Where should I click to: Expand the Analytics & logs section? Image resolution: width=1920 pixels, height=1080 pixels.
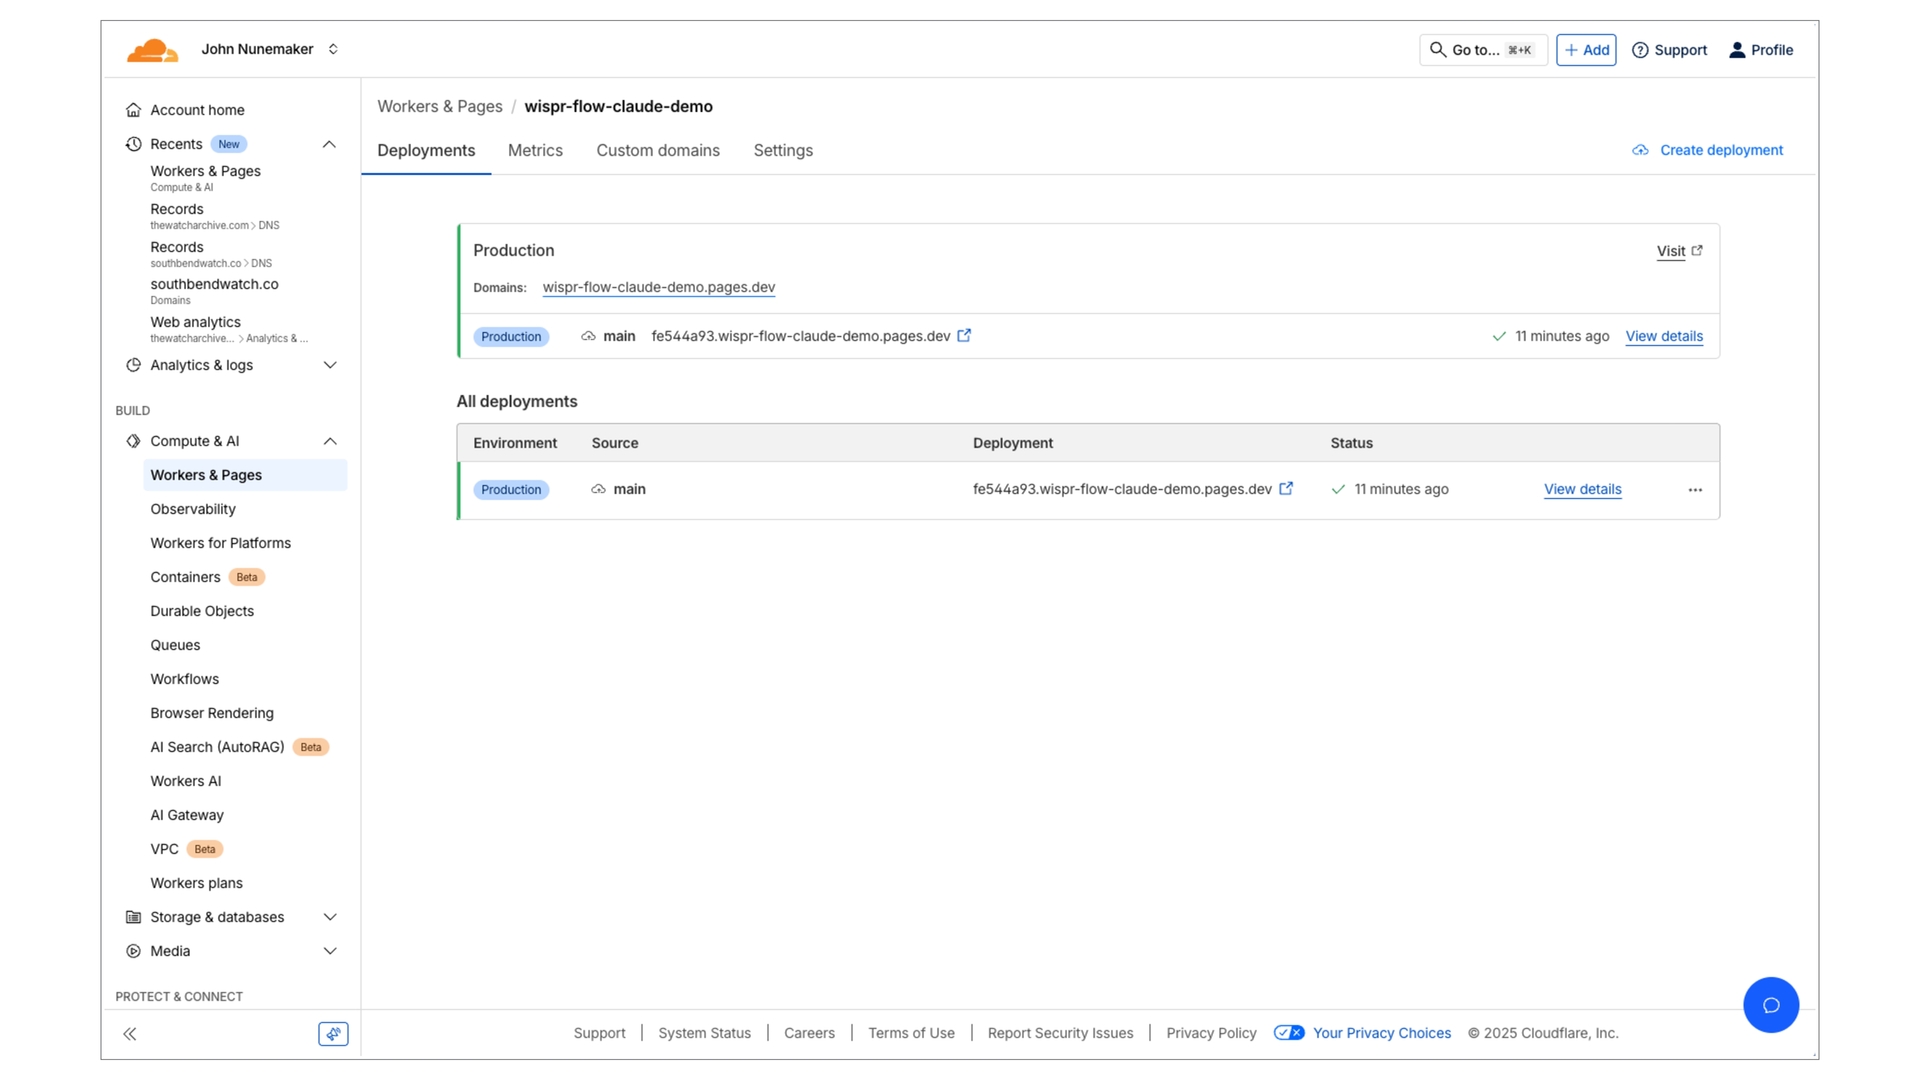[x=329, y=365]
